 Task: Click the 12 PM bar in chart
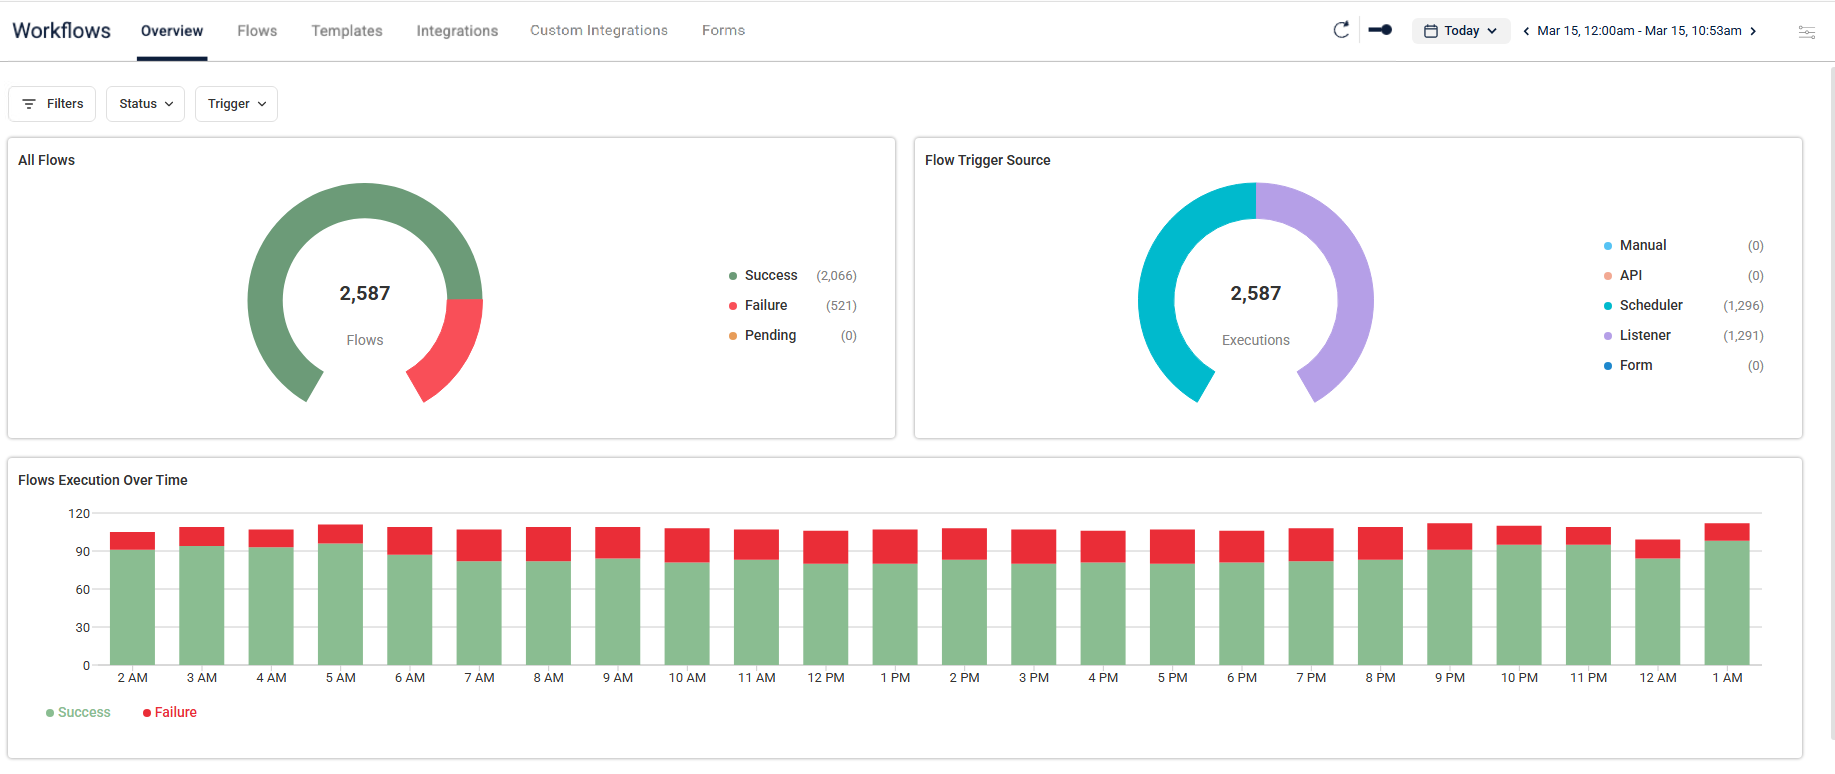coord(825,598)
